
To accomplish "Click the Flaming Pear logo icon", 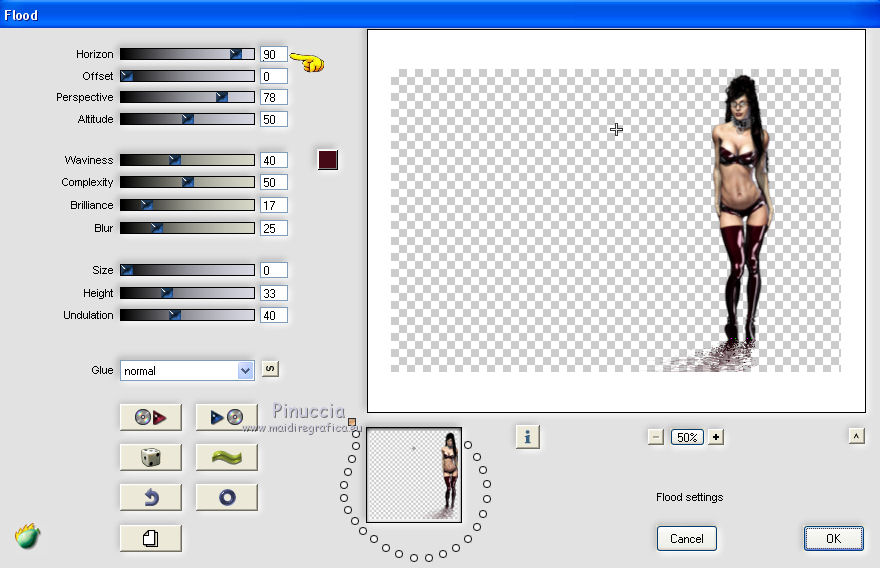I will [28, 536].
